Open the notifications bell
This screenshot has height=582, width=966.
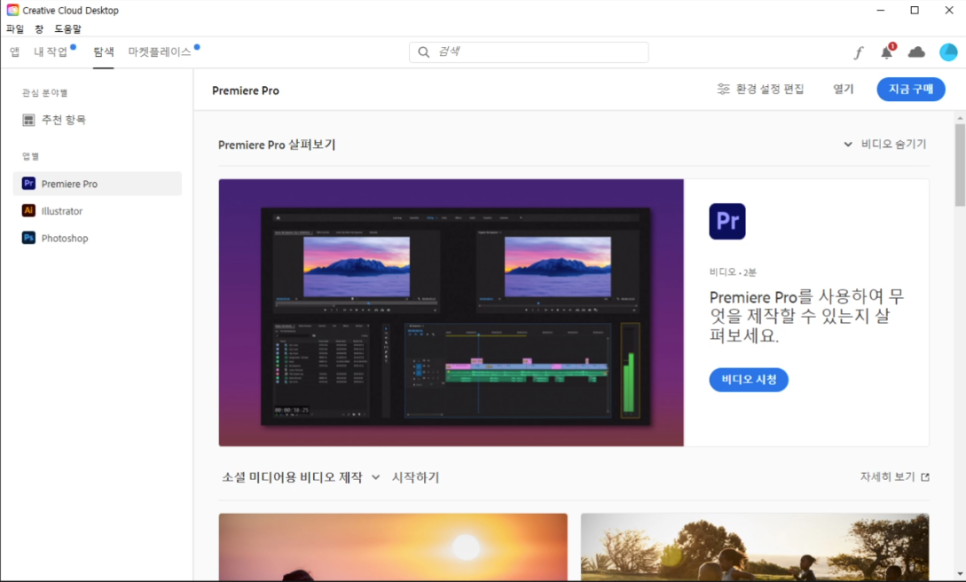[887, 52]
